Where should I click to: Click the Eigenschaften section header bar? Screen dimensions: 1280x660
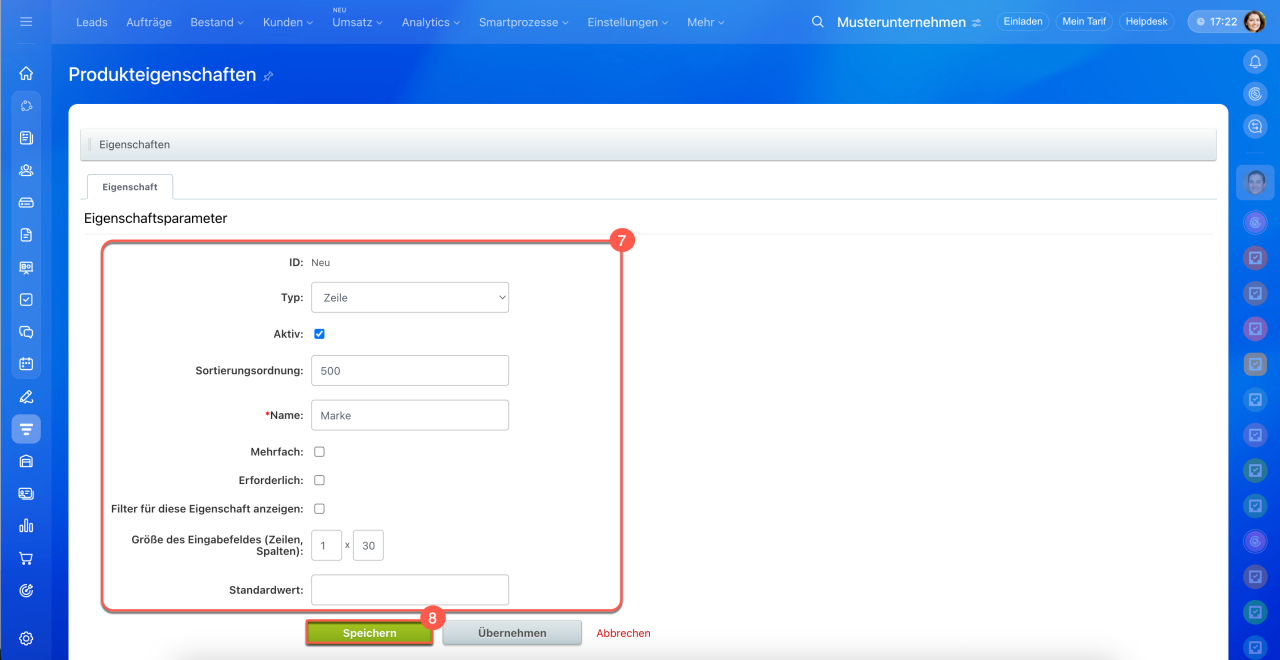[x=648, y=145]
